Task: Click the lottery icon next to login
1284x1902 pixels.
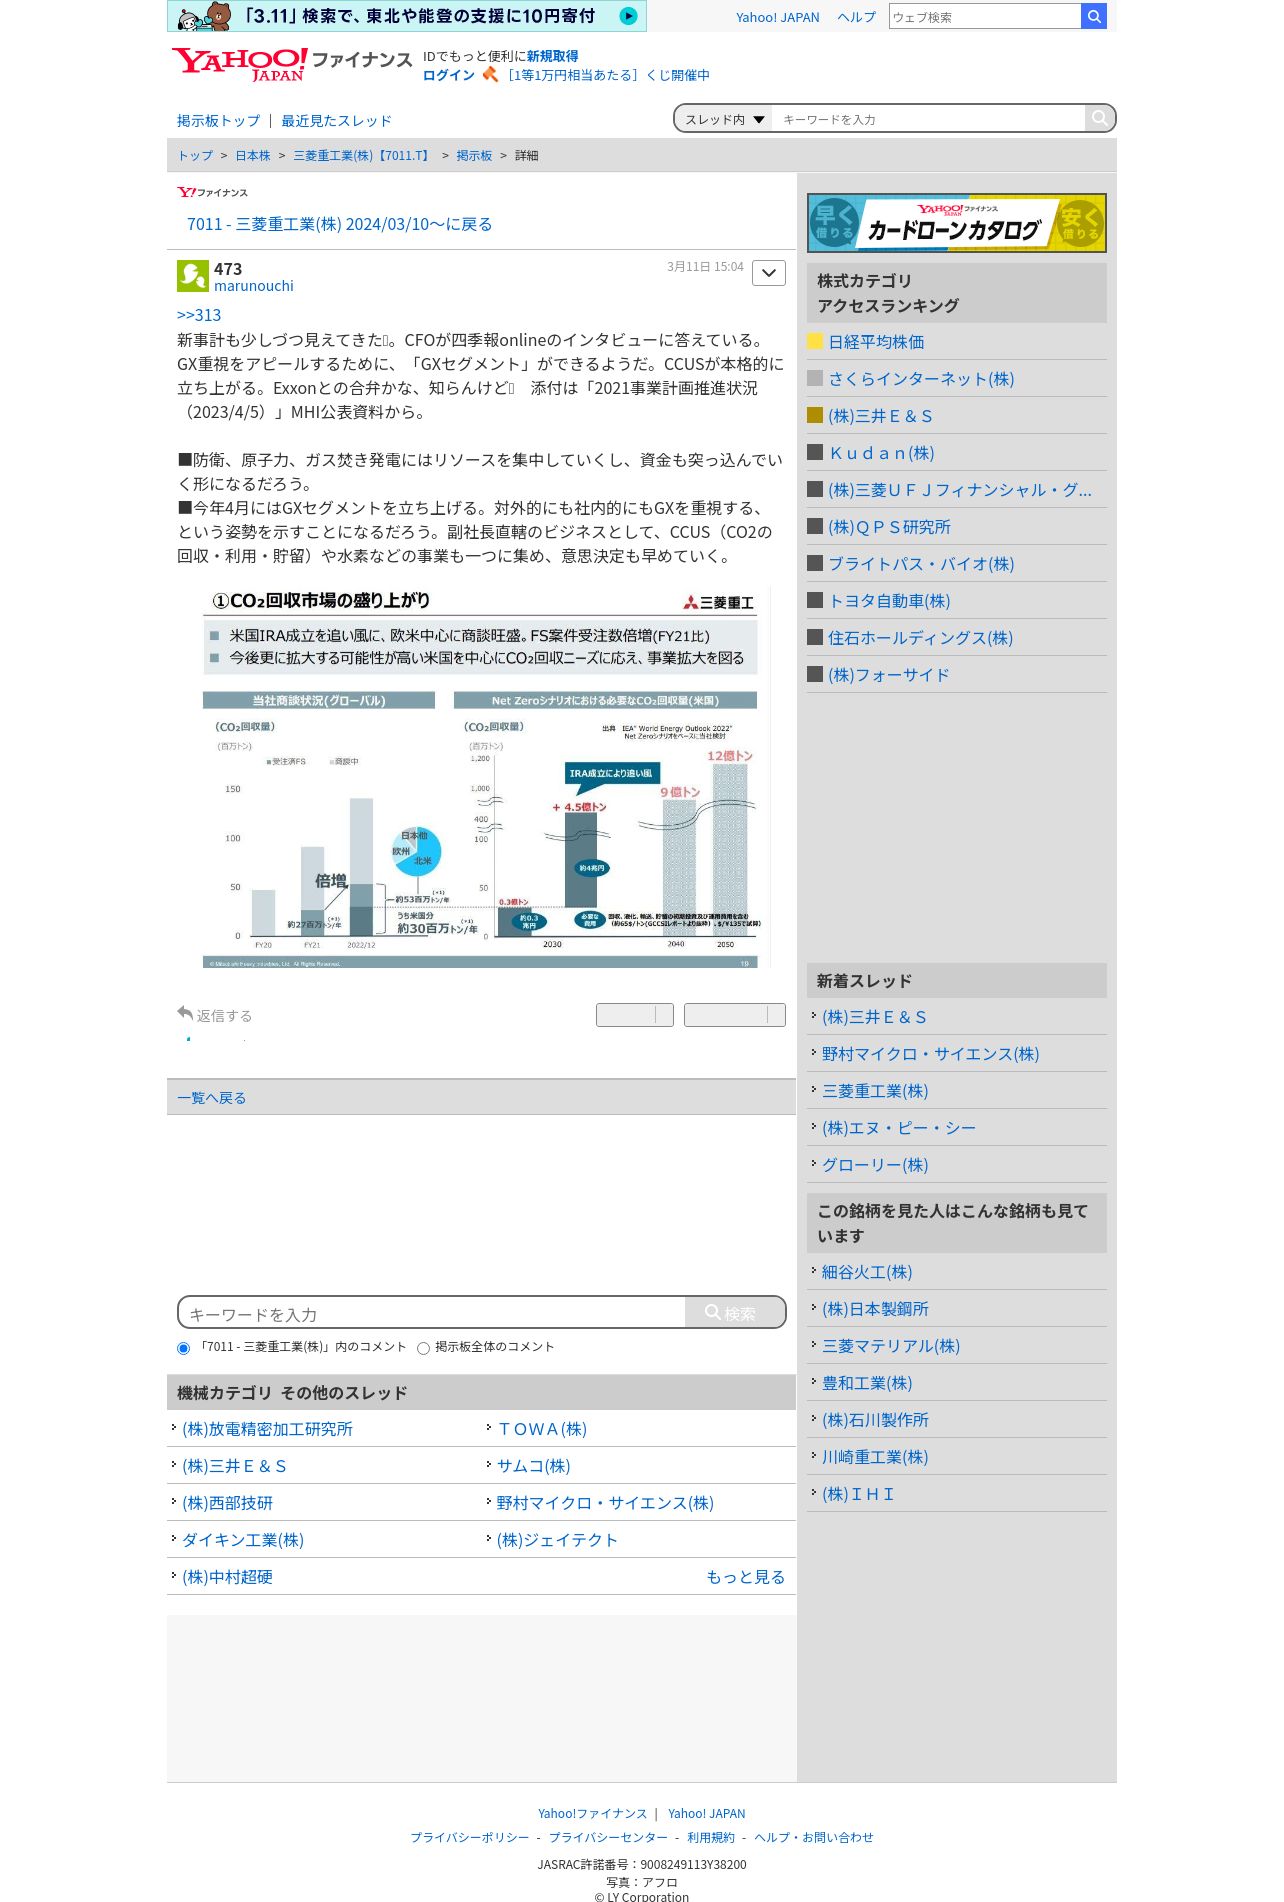Action: click(490, 74)
